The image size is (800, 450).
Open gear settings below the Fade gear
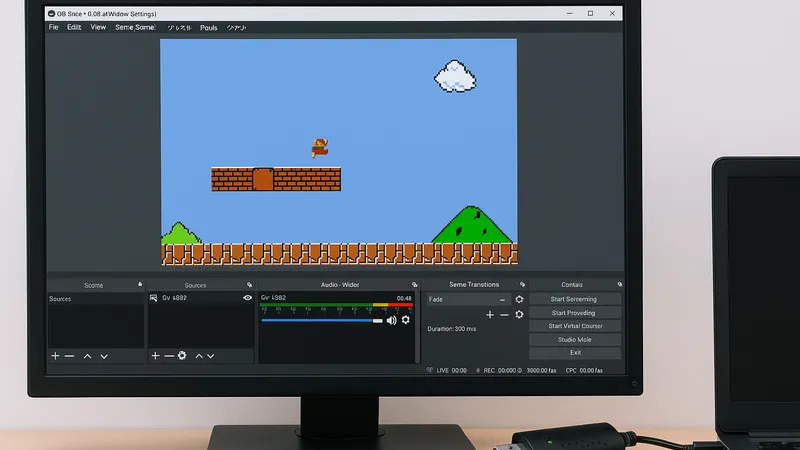[519, 315]
